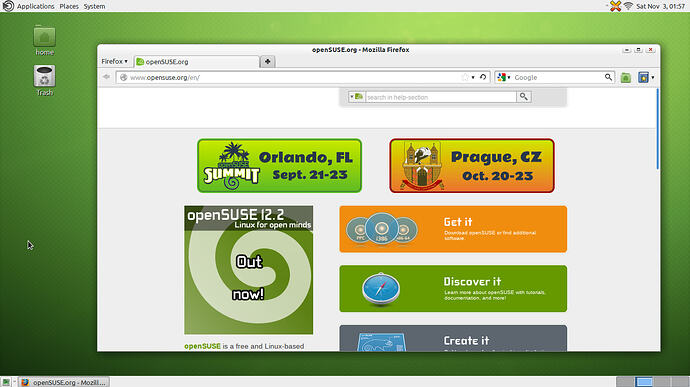Switch to the first workspace
The height and width of the screenshot is (387, 690).
coord(625,382)
